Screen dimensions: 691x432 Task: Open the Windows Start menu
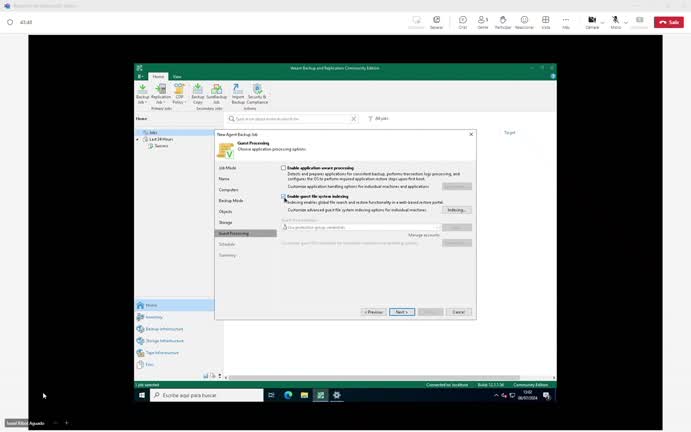coord(142,395)
